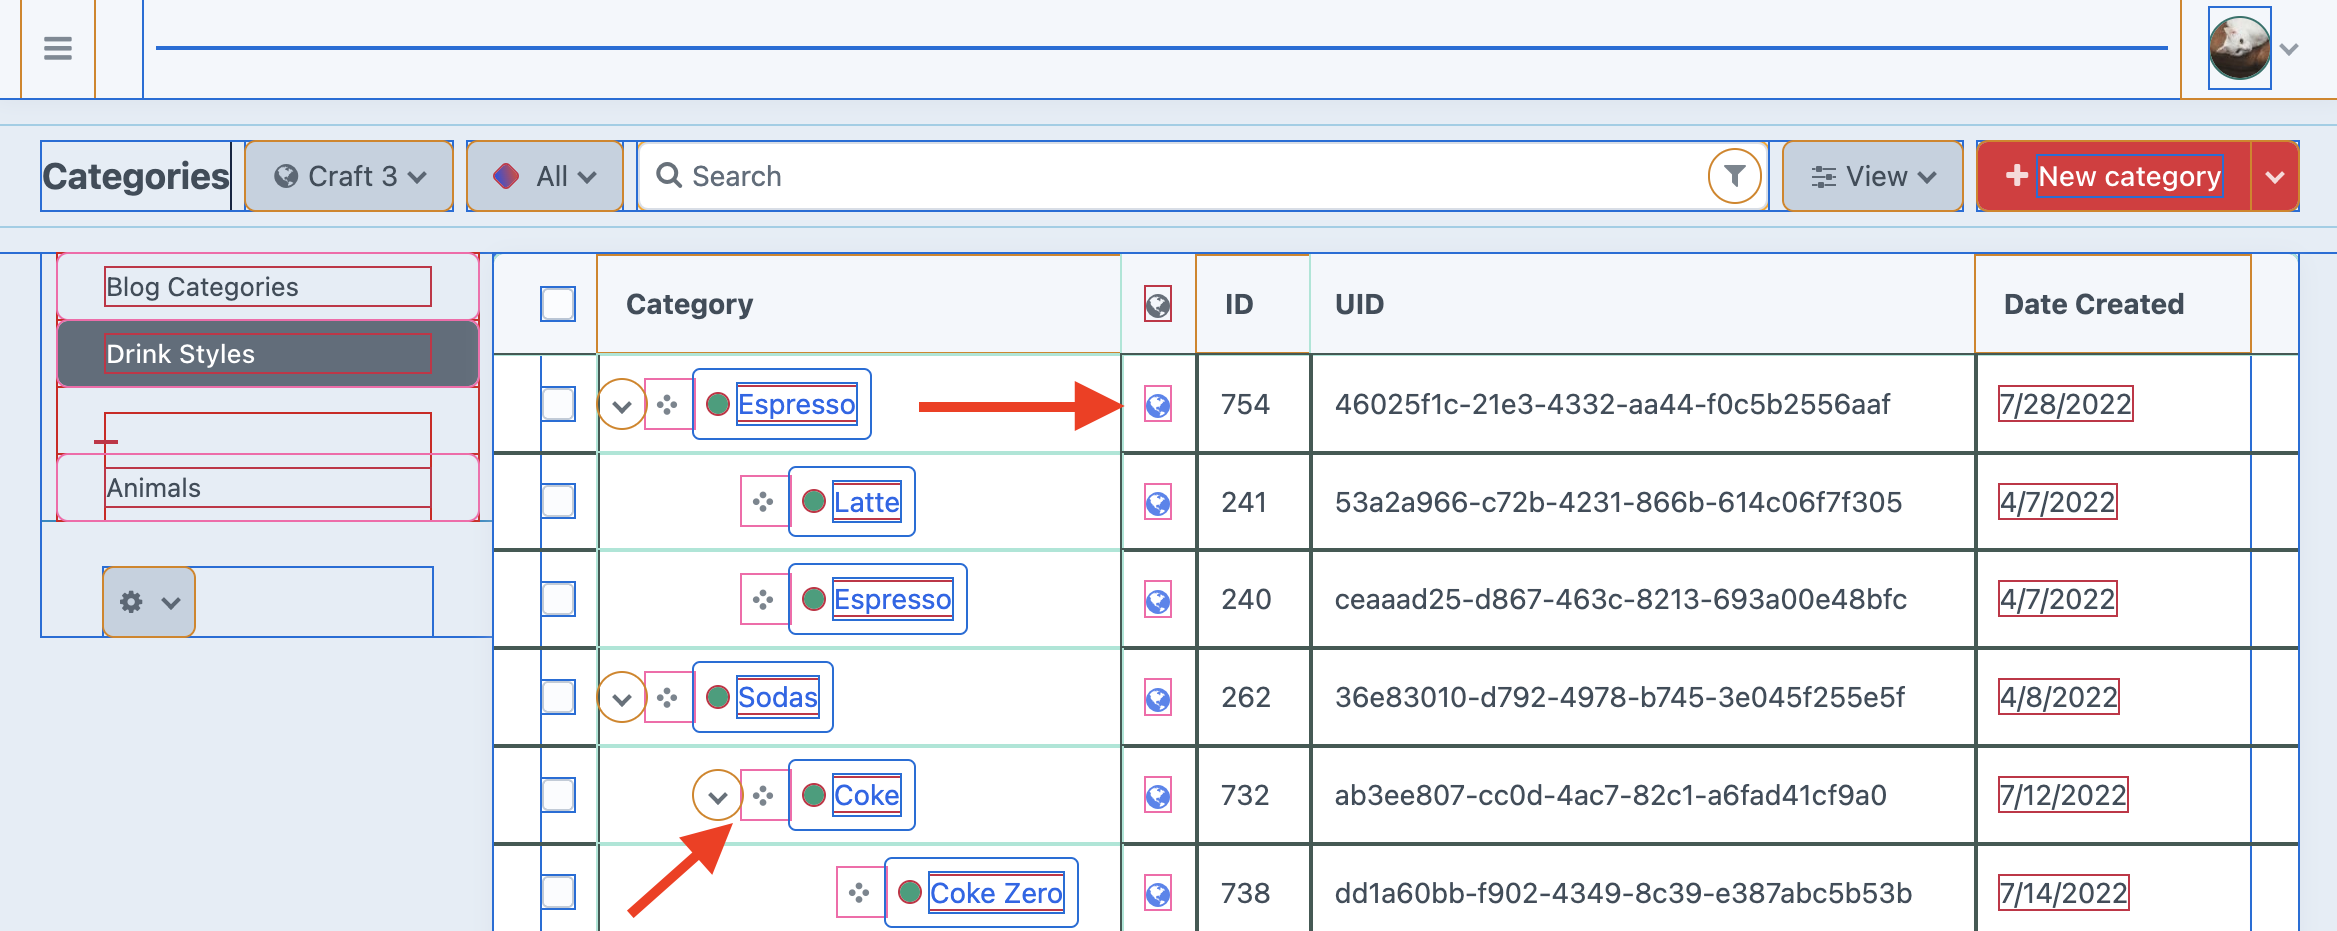Select Animals group in sidebar
Image resolution: width=2337 pixels, height=931 pixels.
(x=268, y=488)
